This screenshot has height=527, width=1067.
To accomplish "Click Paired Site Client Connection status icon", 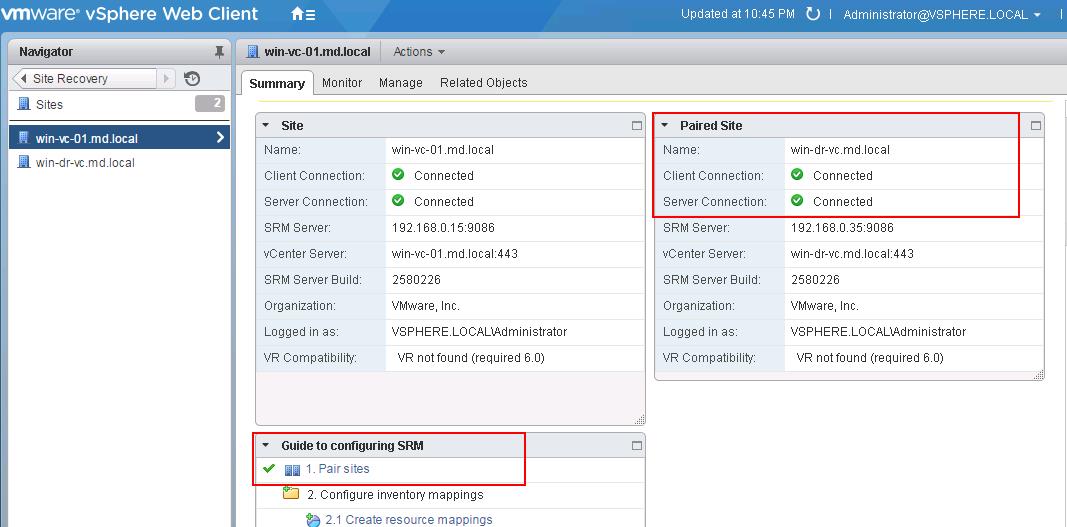I will click(798, 174).
